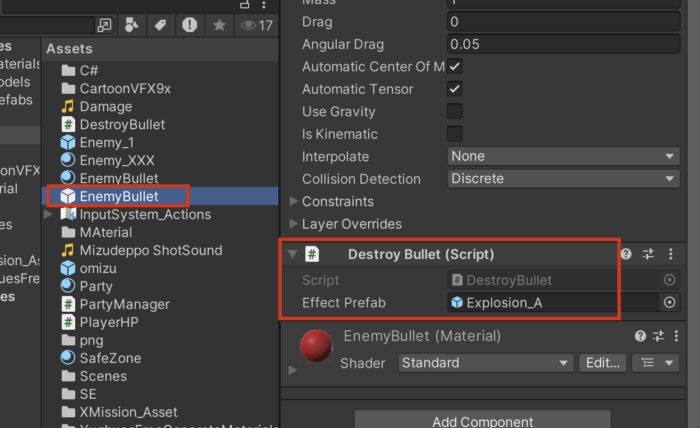This screenshot has width=700, height=428.
Task: Click the Search by Type filter icon
Action: [131, 25]
